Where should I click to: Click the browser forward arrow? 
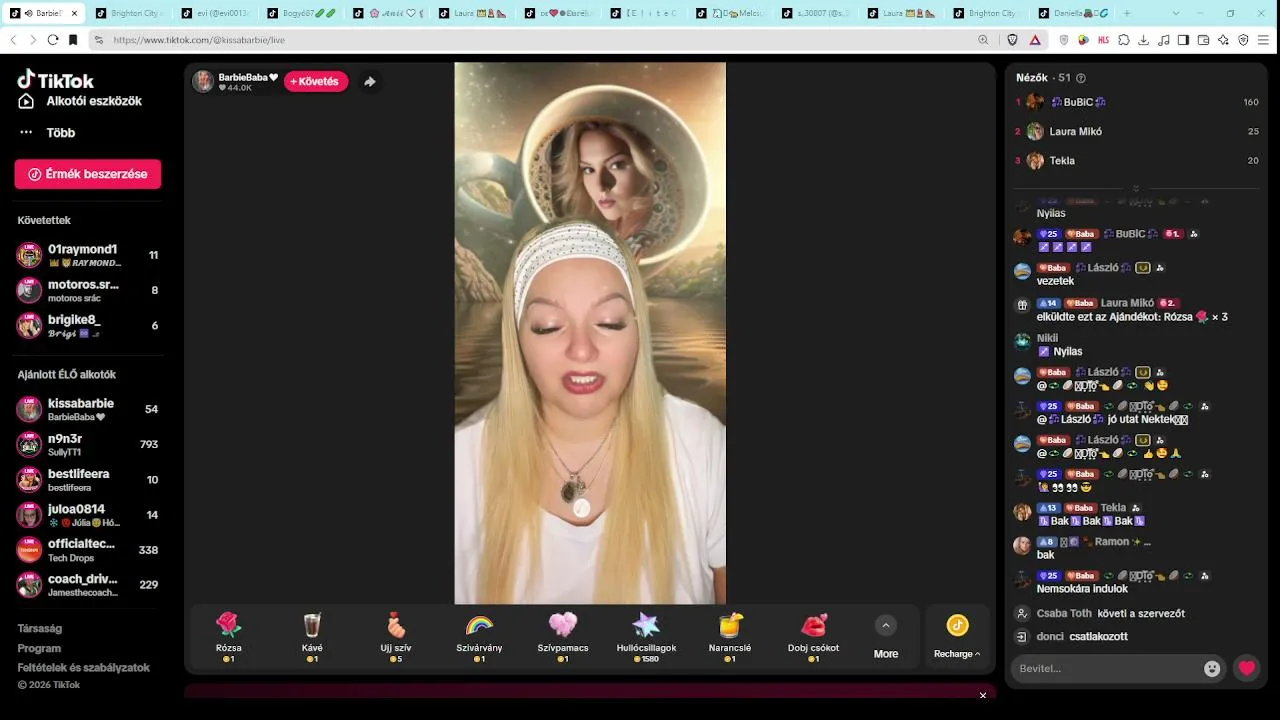(x=33, y=40)
